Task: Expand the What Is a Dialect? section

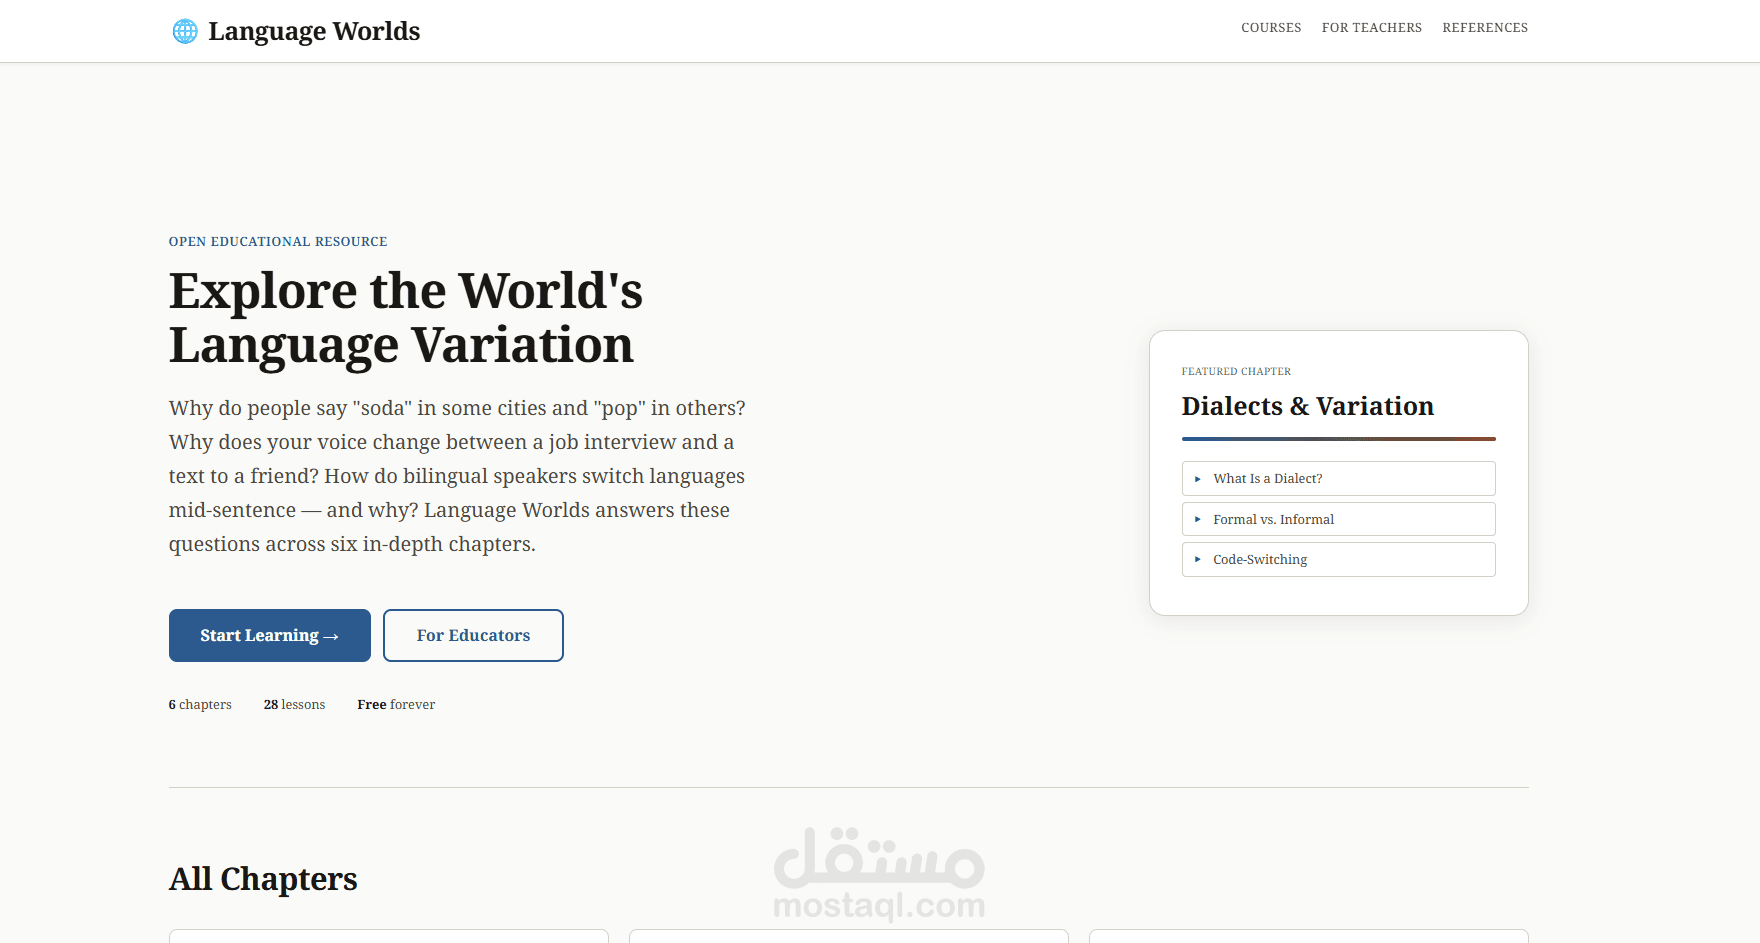Action: click(x=1338, y=478)
